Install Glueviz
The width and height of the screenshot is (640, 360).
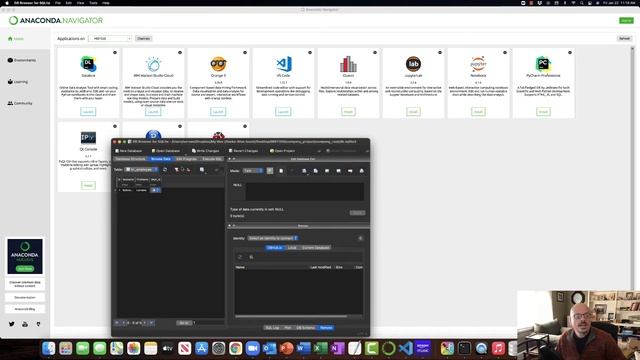point(348,111)
